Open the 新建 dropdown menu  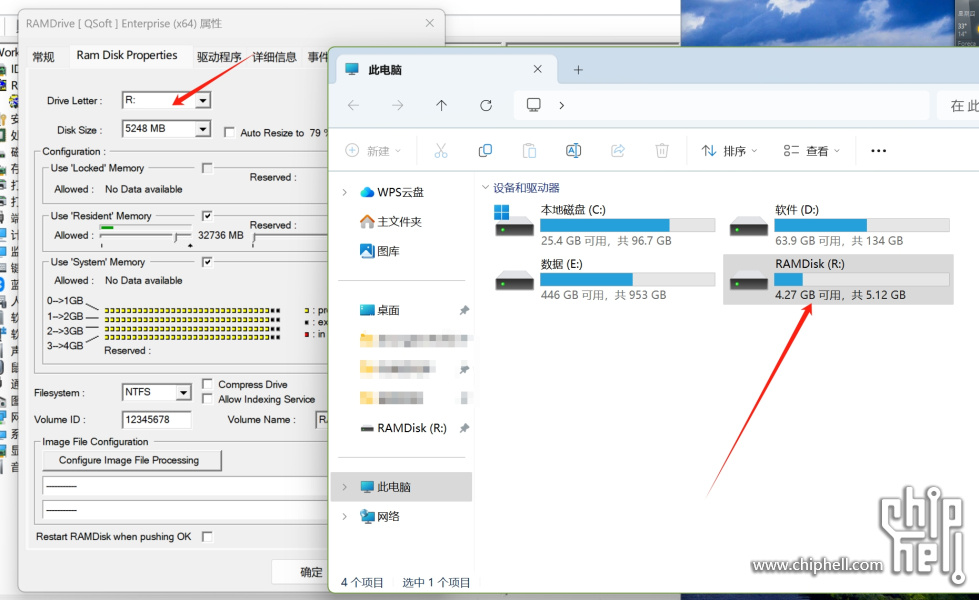tap(373, 150)
